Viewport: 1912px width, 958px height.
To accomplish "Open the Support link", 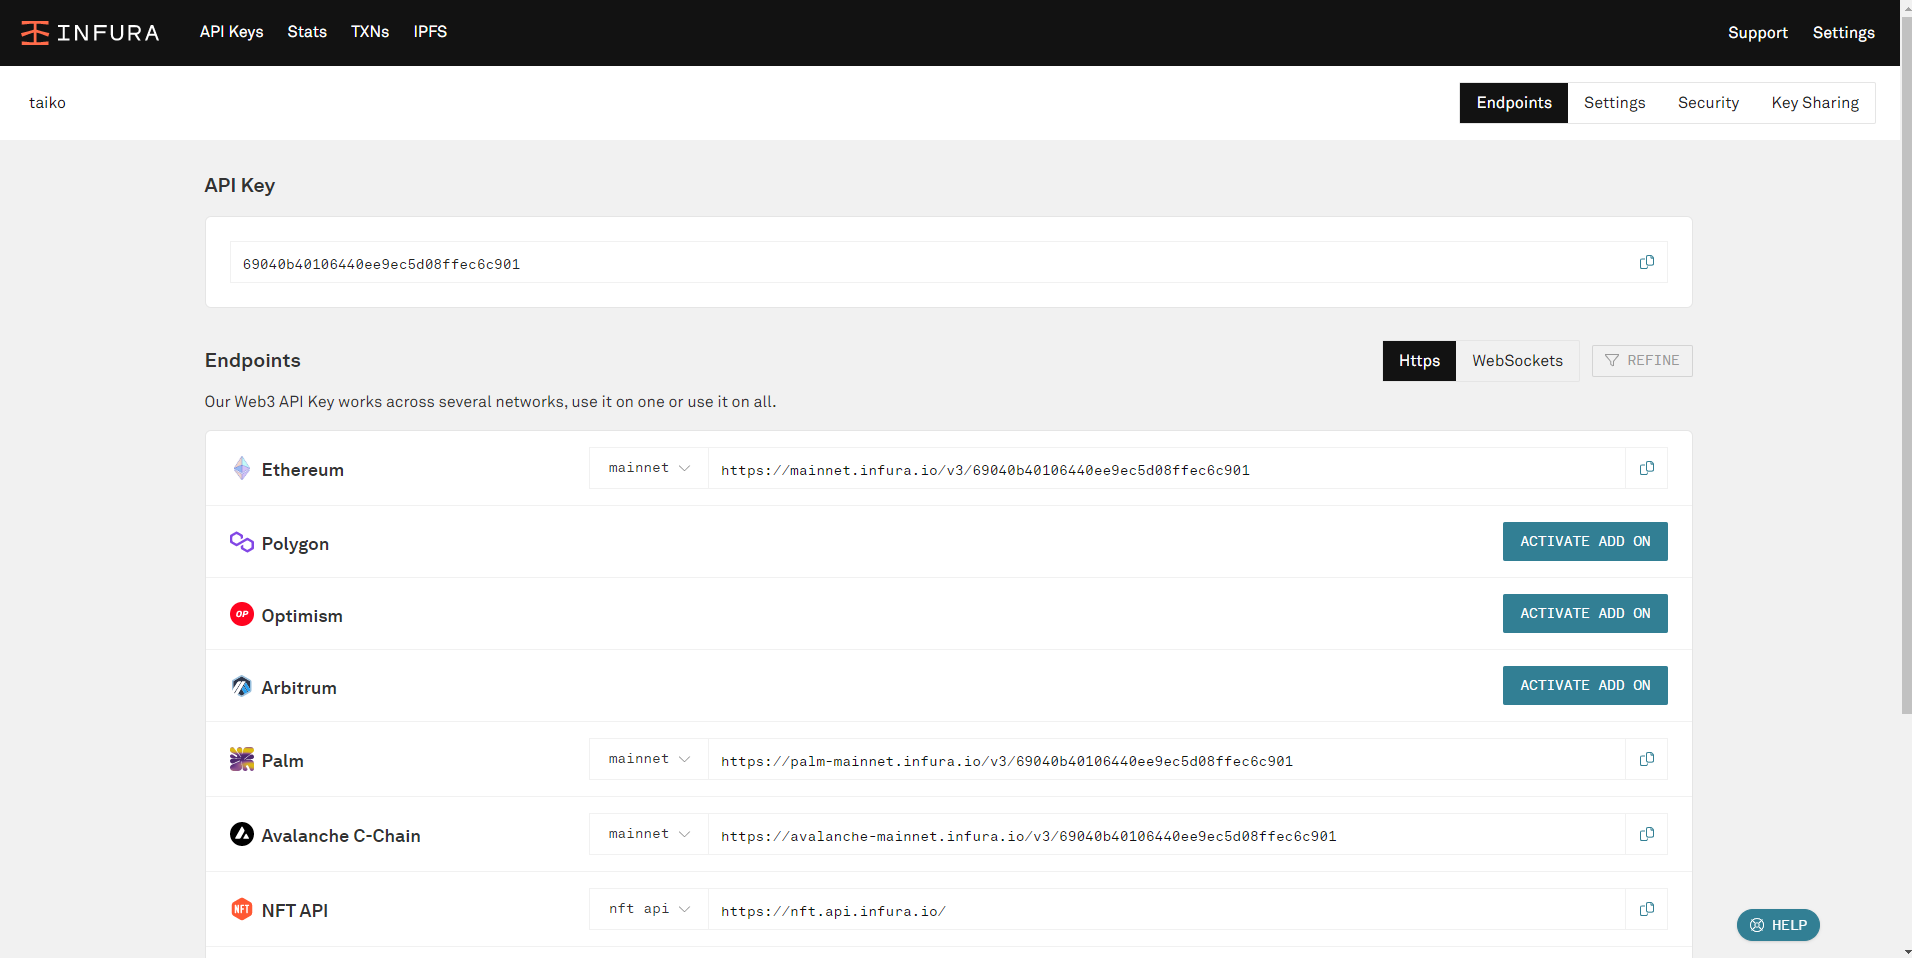I will tap(1758, 33).
